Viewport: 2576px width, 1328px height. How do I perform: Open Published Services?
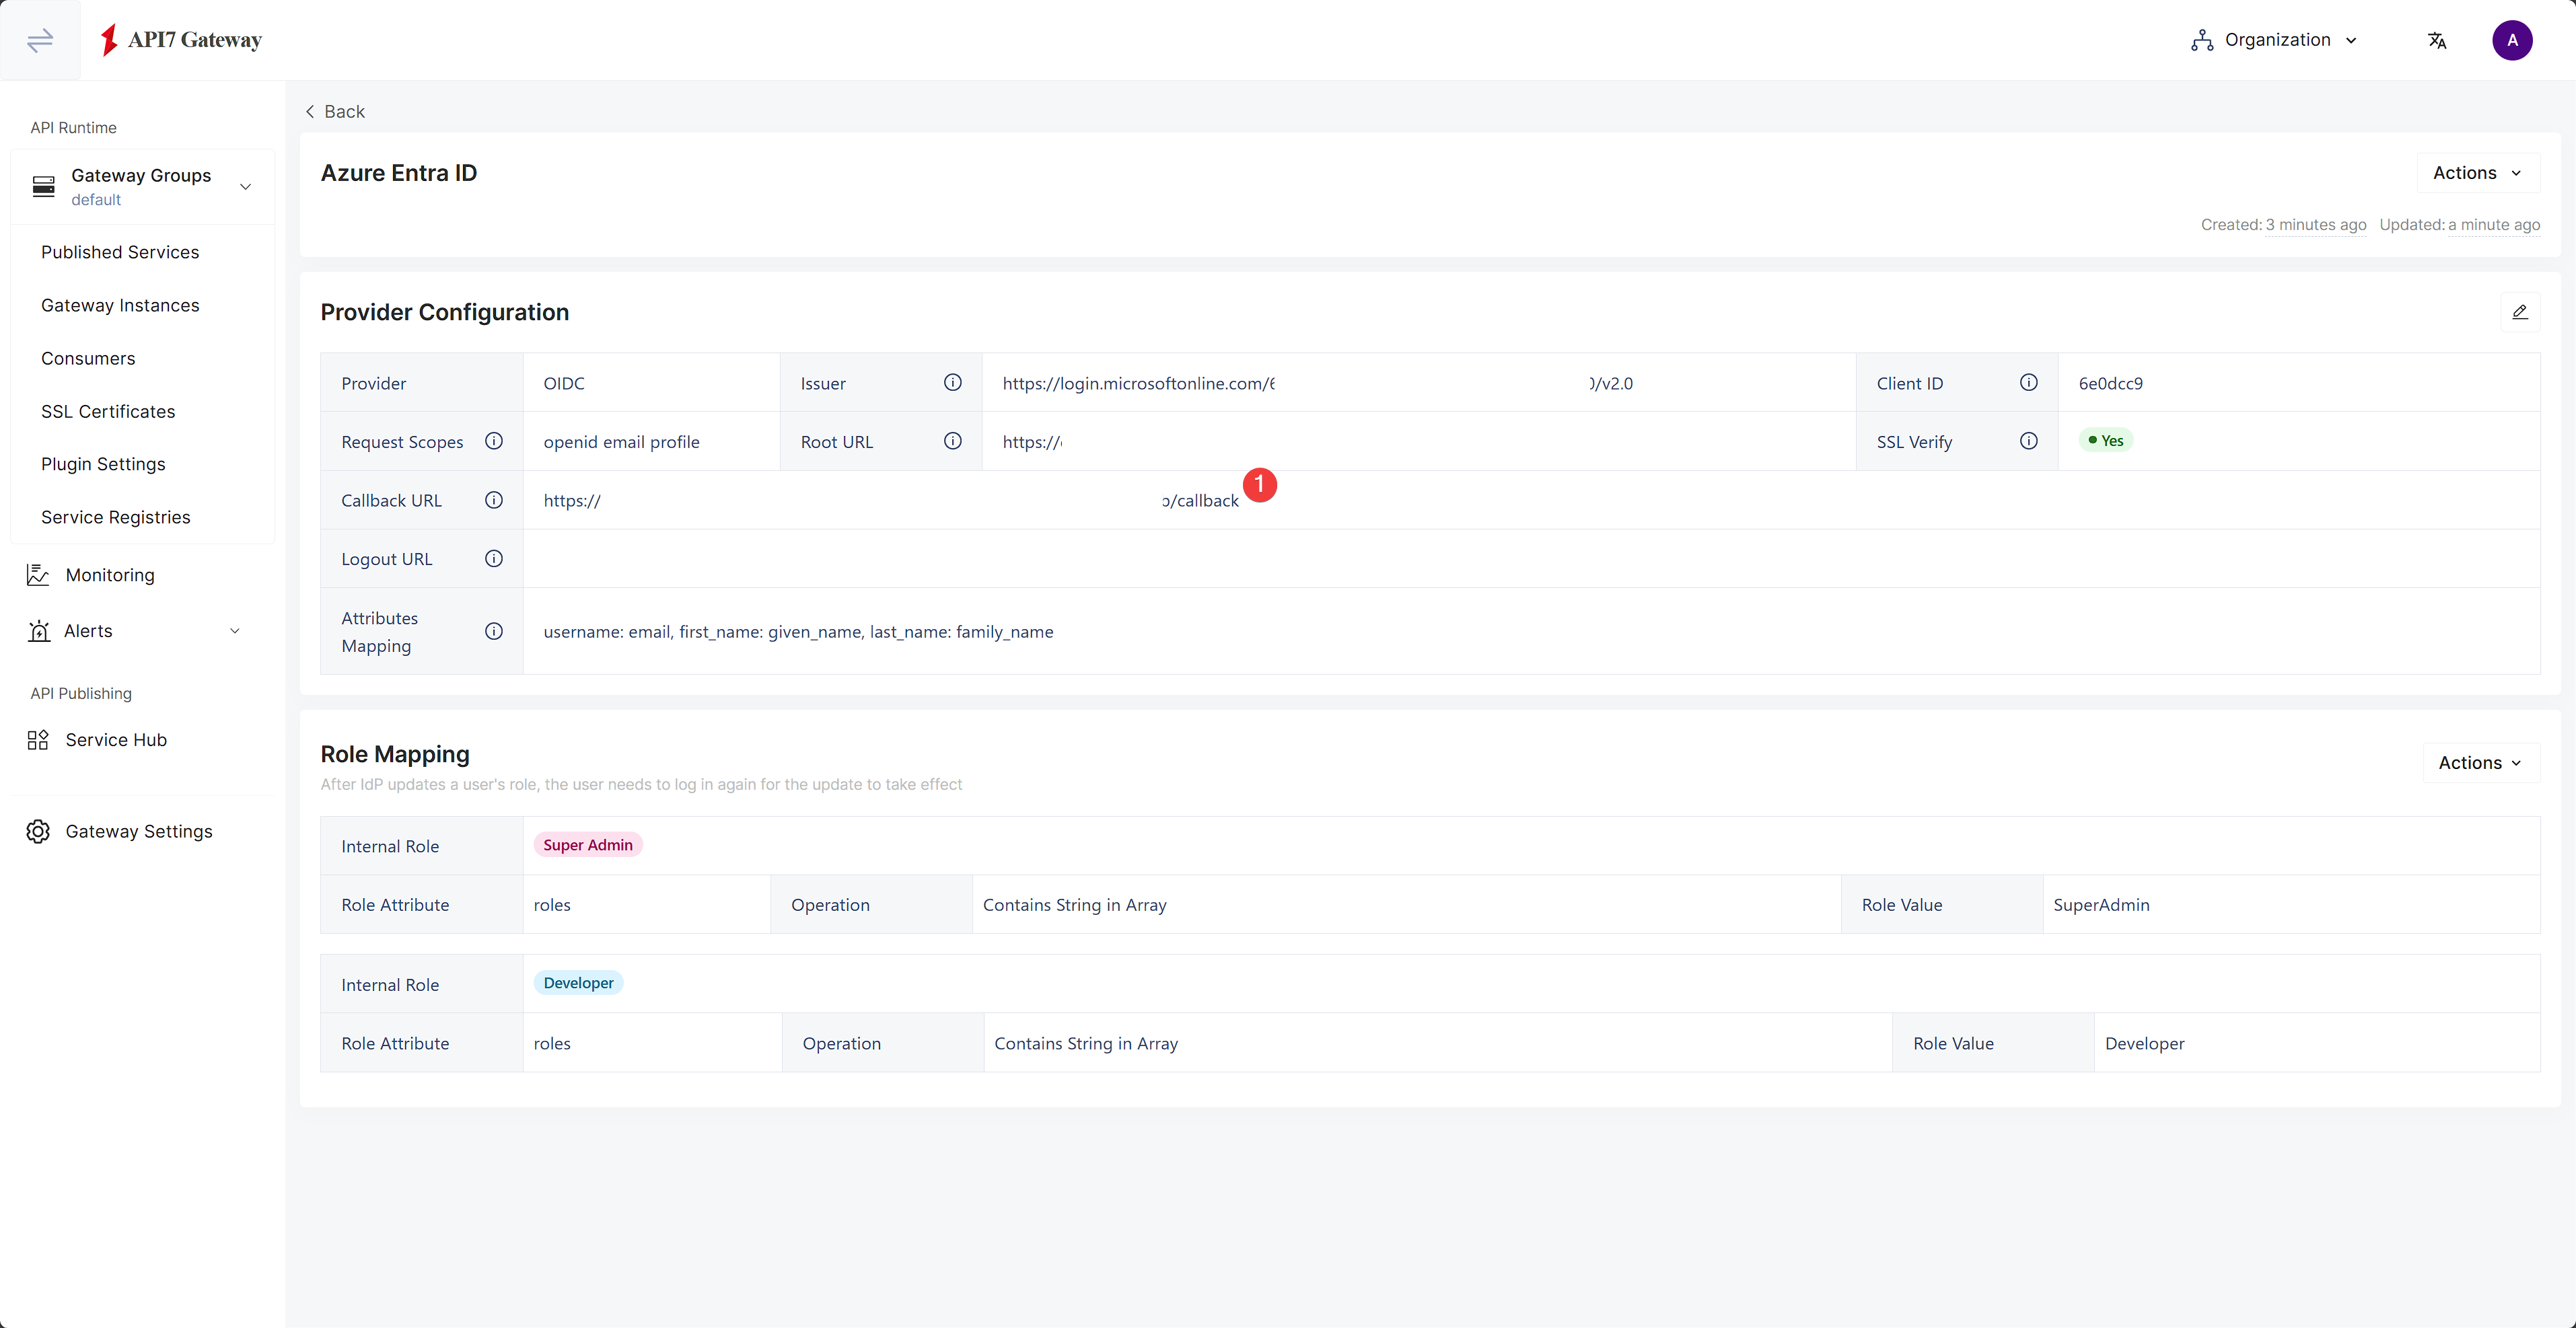tap(120, 252)
